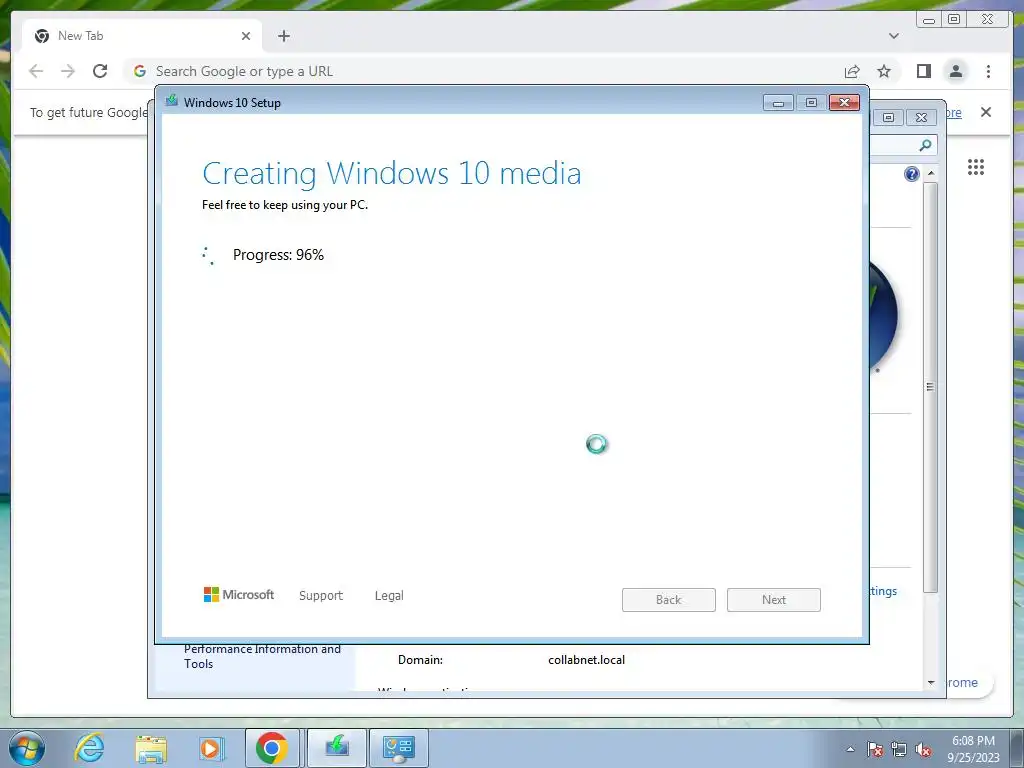This screenshot has width=1024, height=768.
Task: Open the Windows Start menu
Action: 27,748
